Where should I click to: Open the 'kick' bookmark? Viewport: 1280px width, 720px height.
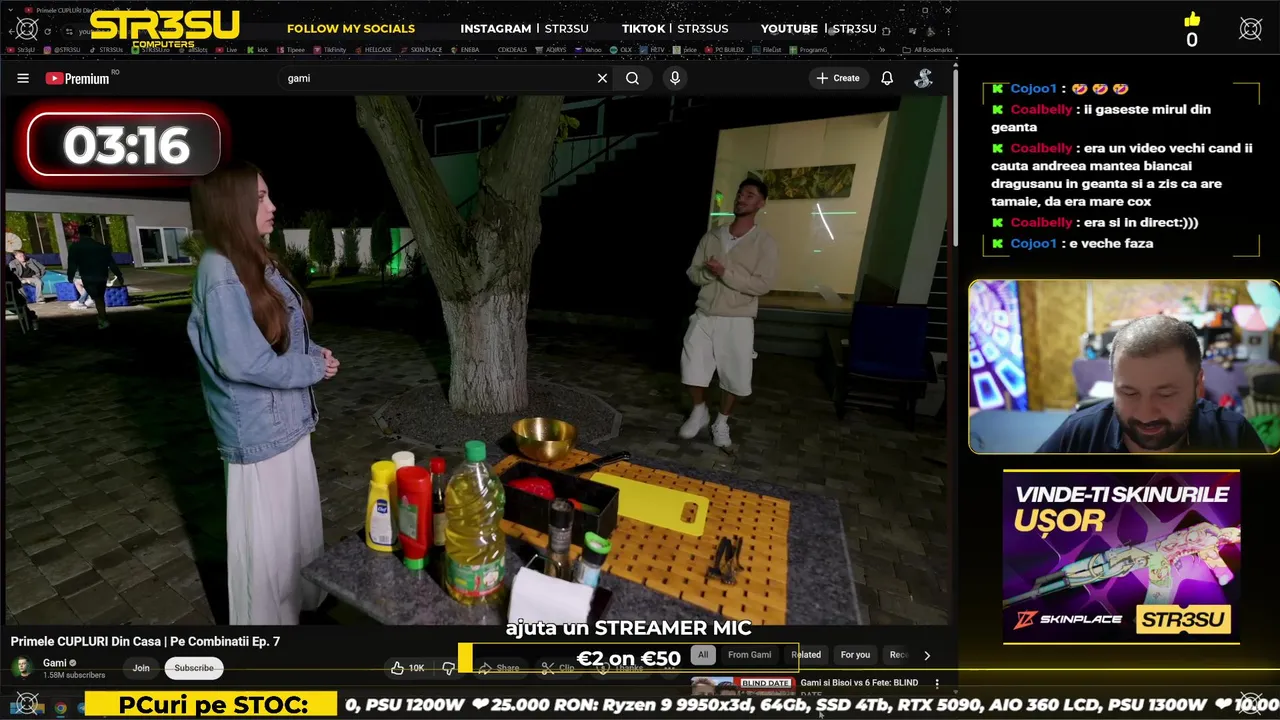[x=258, y=49]
